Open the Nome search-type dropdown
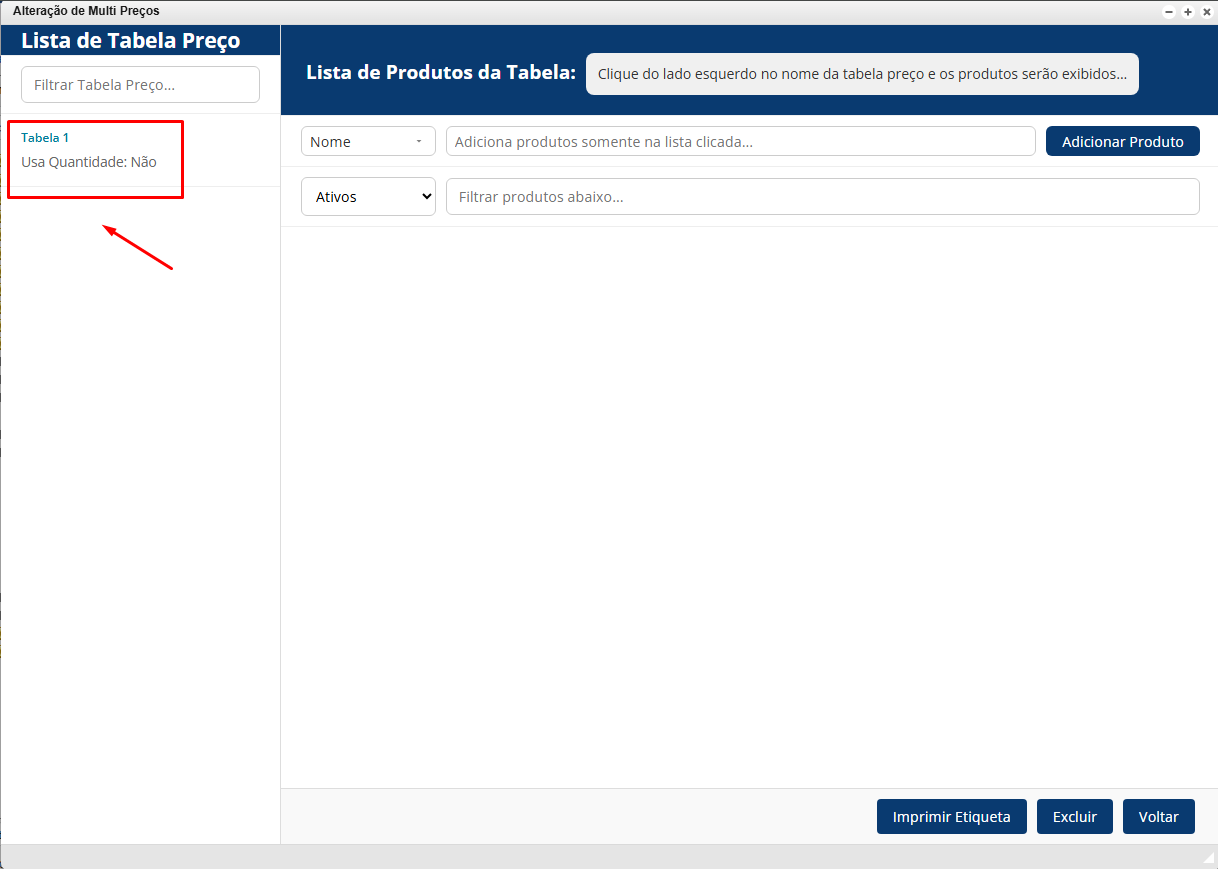1218x869 pixels. point(368,142)
